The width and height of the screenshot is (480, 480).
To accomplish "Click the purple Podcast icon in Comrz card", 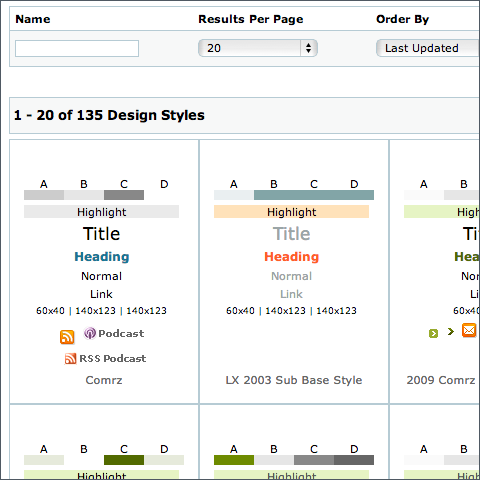I will pos(90,333).
